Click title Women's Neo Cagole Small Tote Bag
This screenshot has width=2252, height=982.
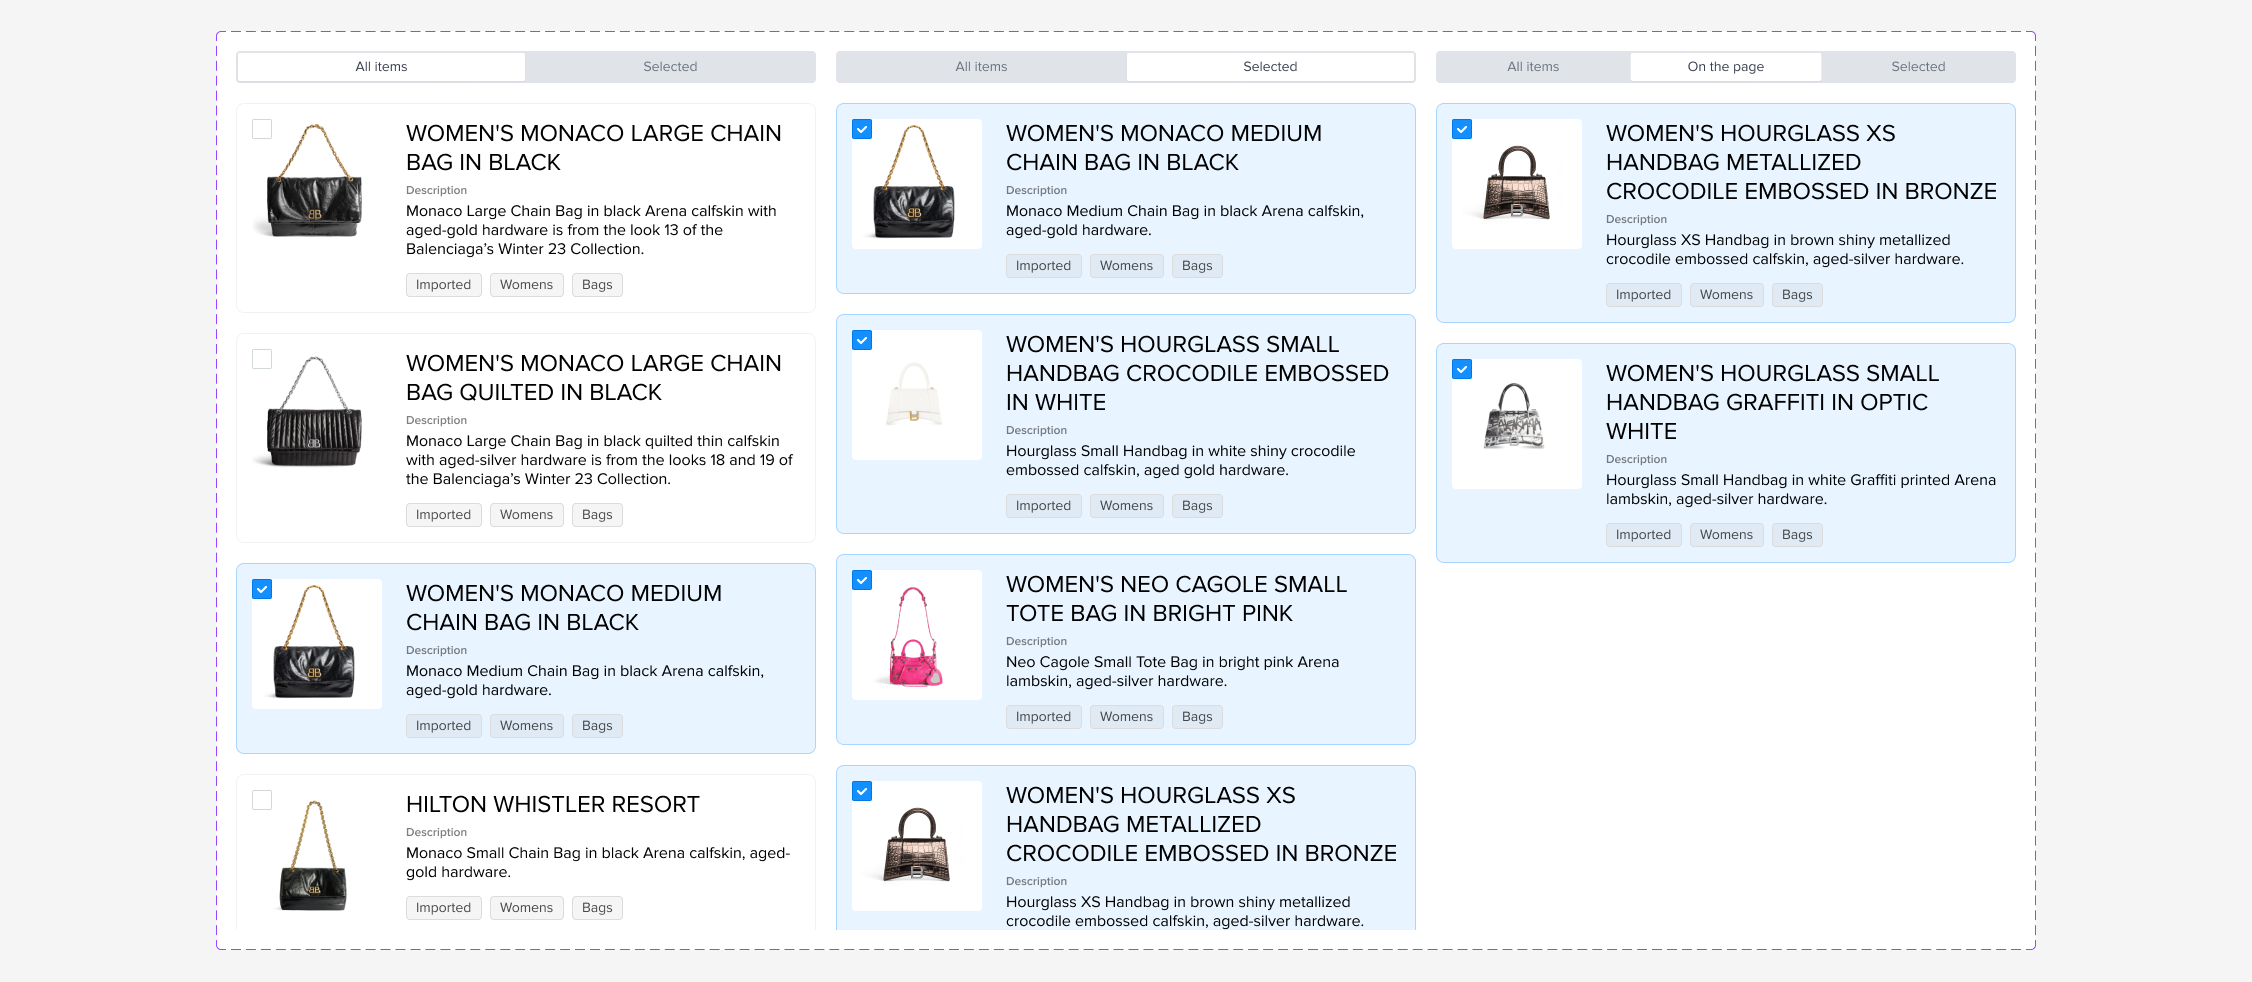click(x=1176, y=599)
